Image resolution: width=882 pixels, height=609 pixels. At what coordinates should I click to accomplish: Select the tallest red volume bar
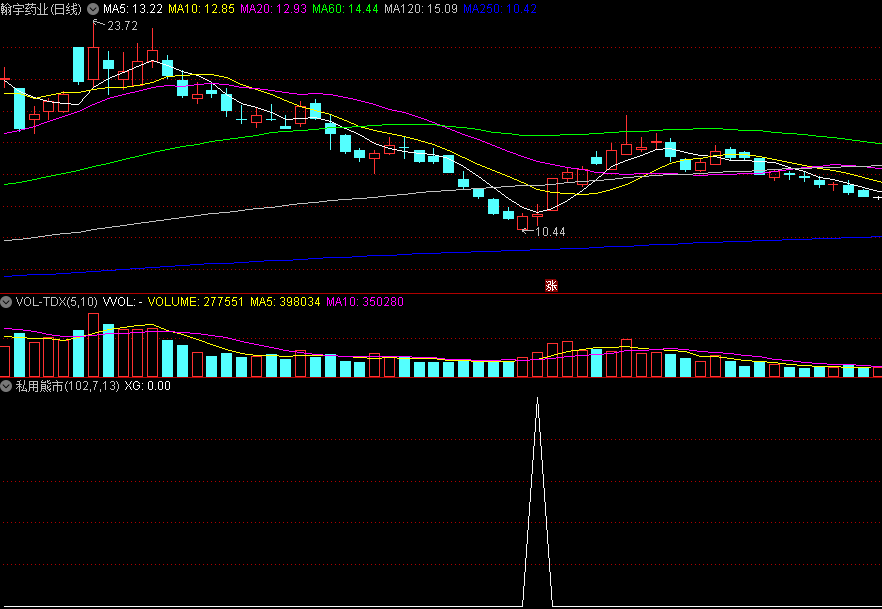pos(93,345)
